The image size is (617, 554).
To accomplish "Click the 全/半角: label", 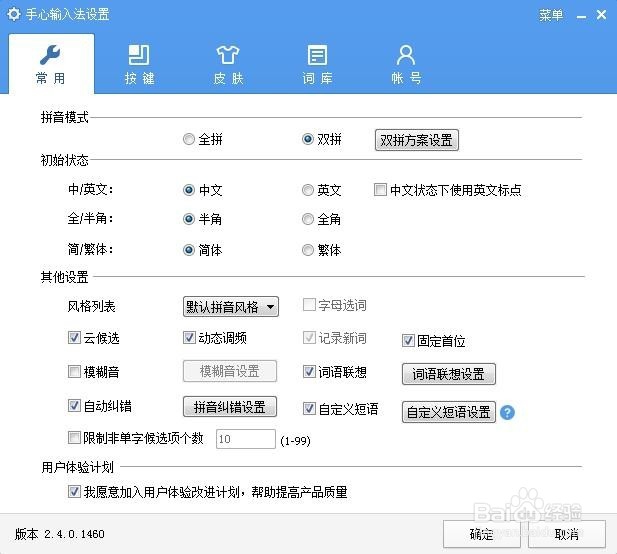I will click(x=91, y=218).
